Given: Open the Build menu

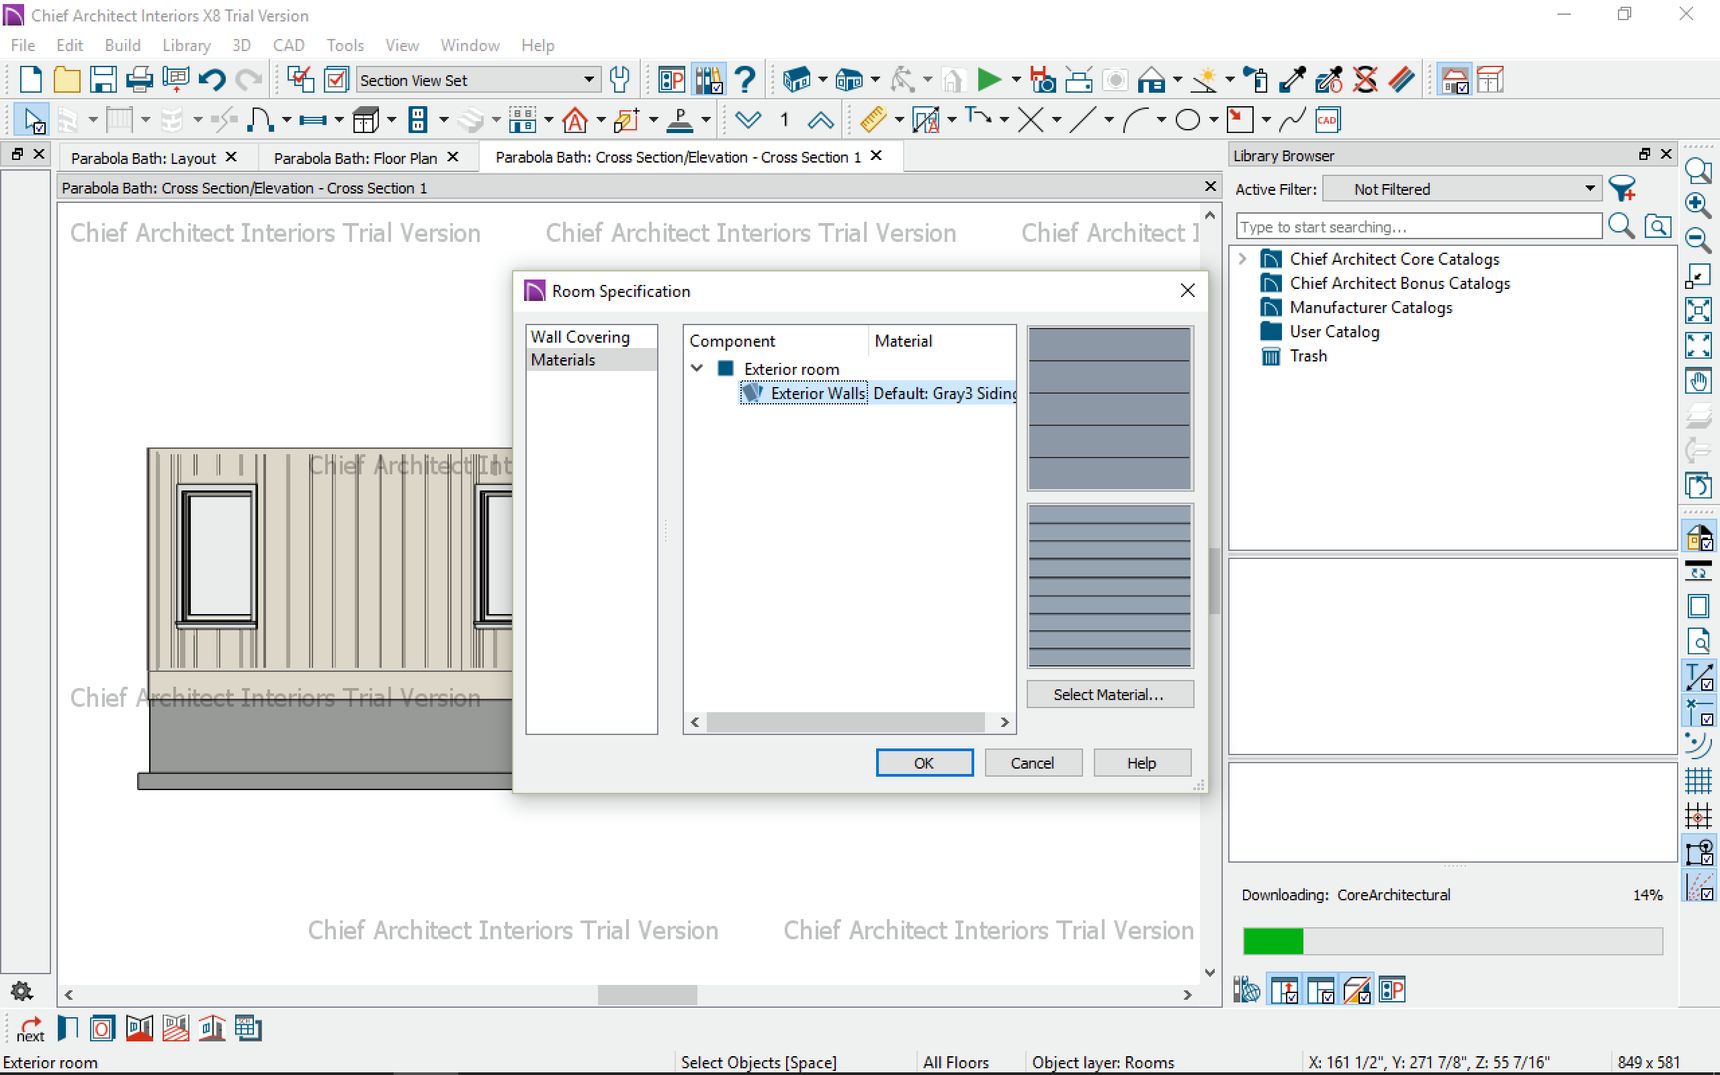Looking at the screenshot, I should tap(123, 45).
